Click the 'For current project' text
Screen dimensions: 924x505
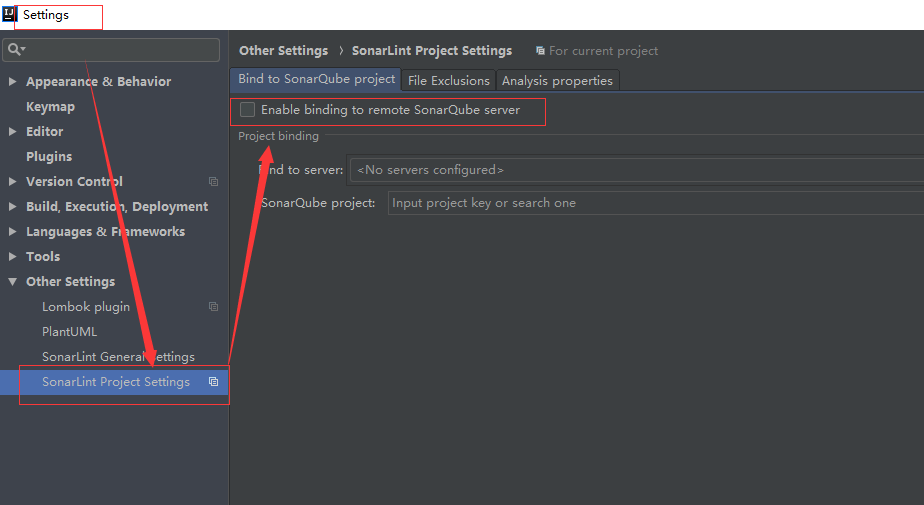pyautogui.click(x=603, y=51)
